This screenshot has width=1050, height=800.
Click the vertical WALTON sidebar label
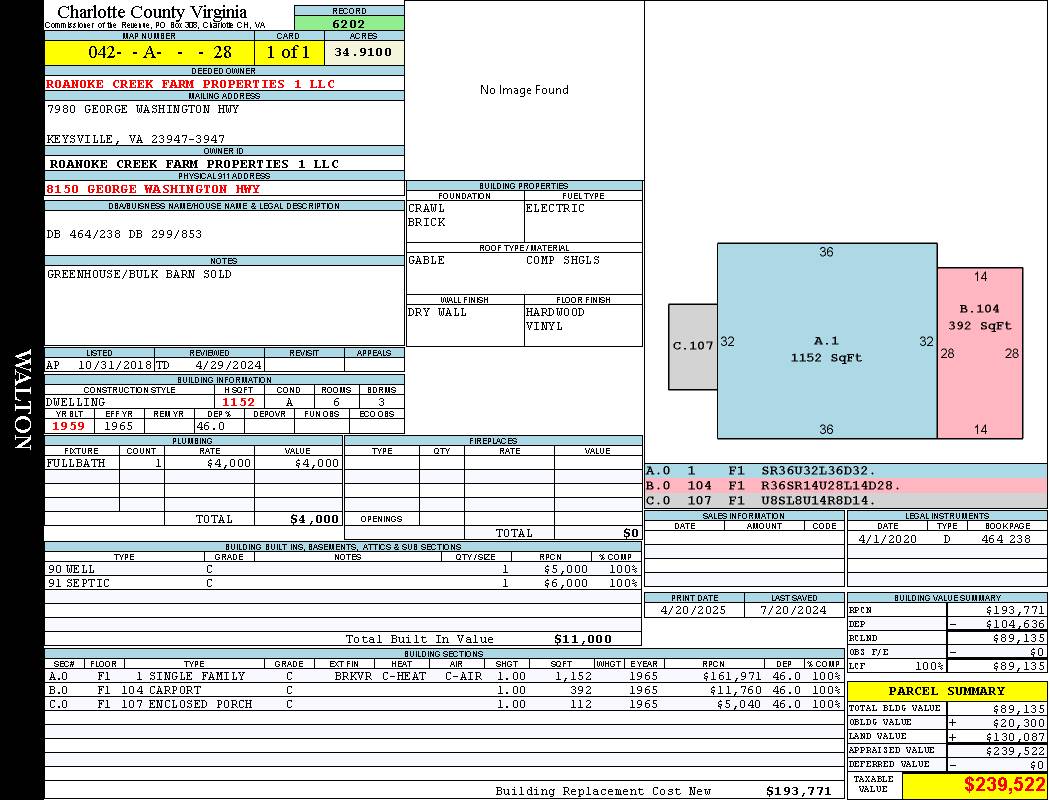coord(22,400)
